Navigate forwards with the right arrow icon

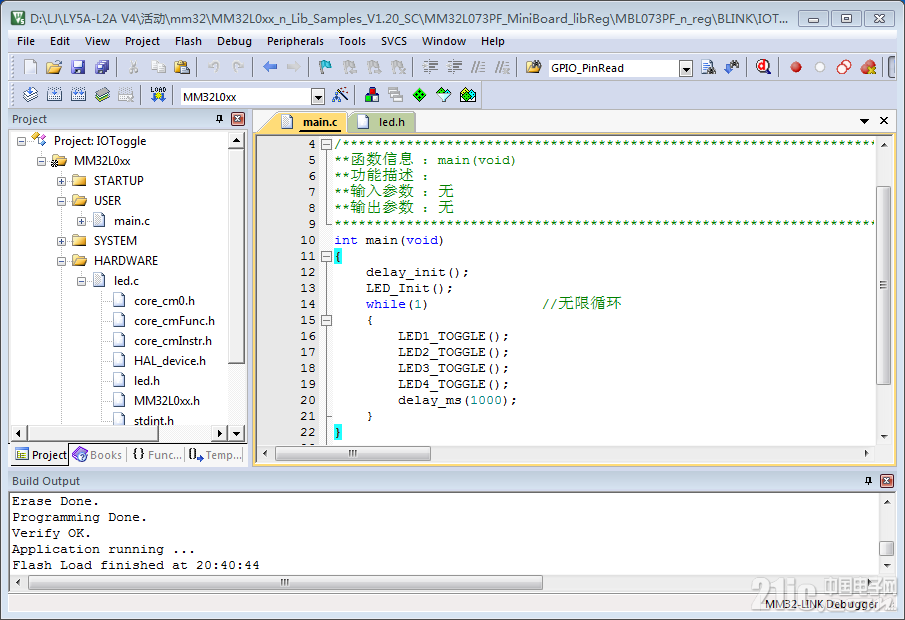pyautogui.click(x=294, y=68)
